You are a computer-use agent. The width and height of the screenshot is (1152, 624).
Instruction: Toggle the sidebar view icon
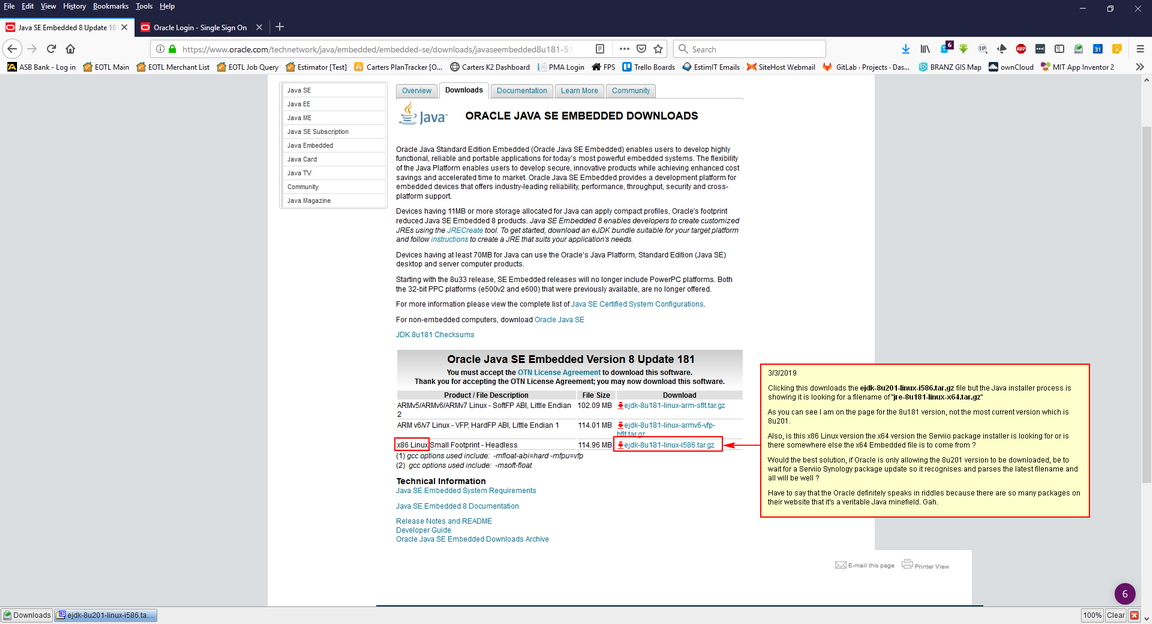pyautogui.click(x=1059, y=48)
